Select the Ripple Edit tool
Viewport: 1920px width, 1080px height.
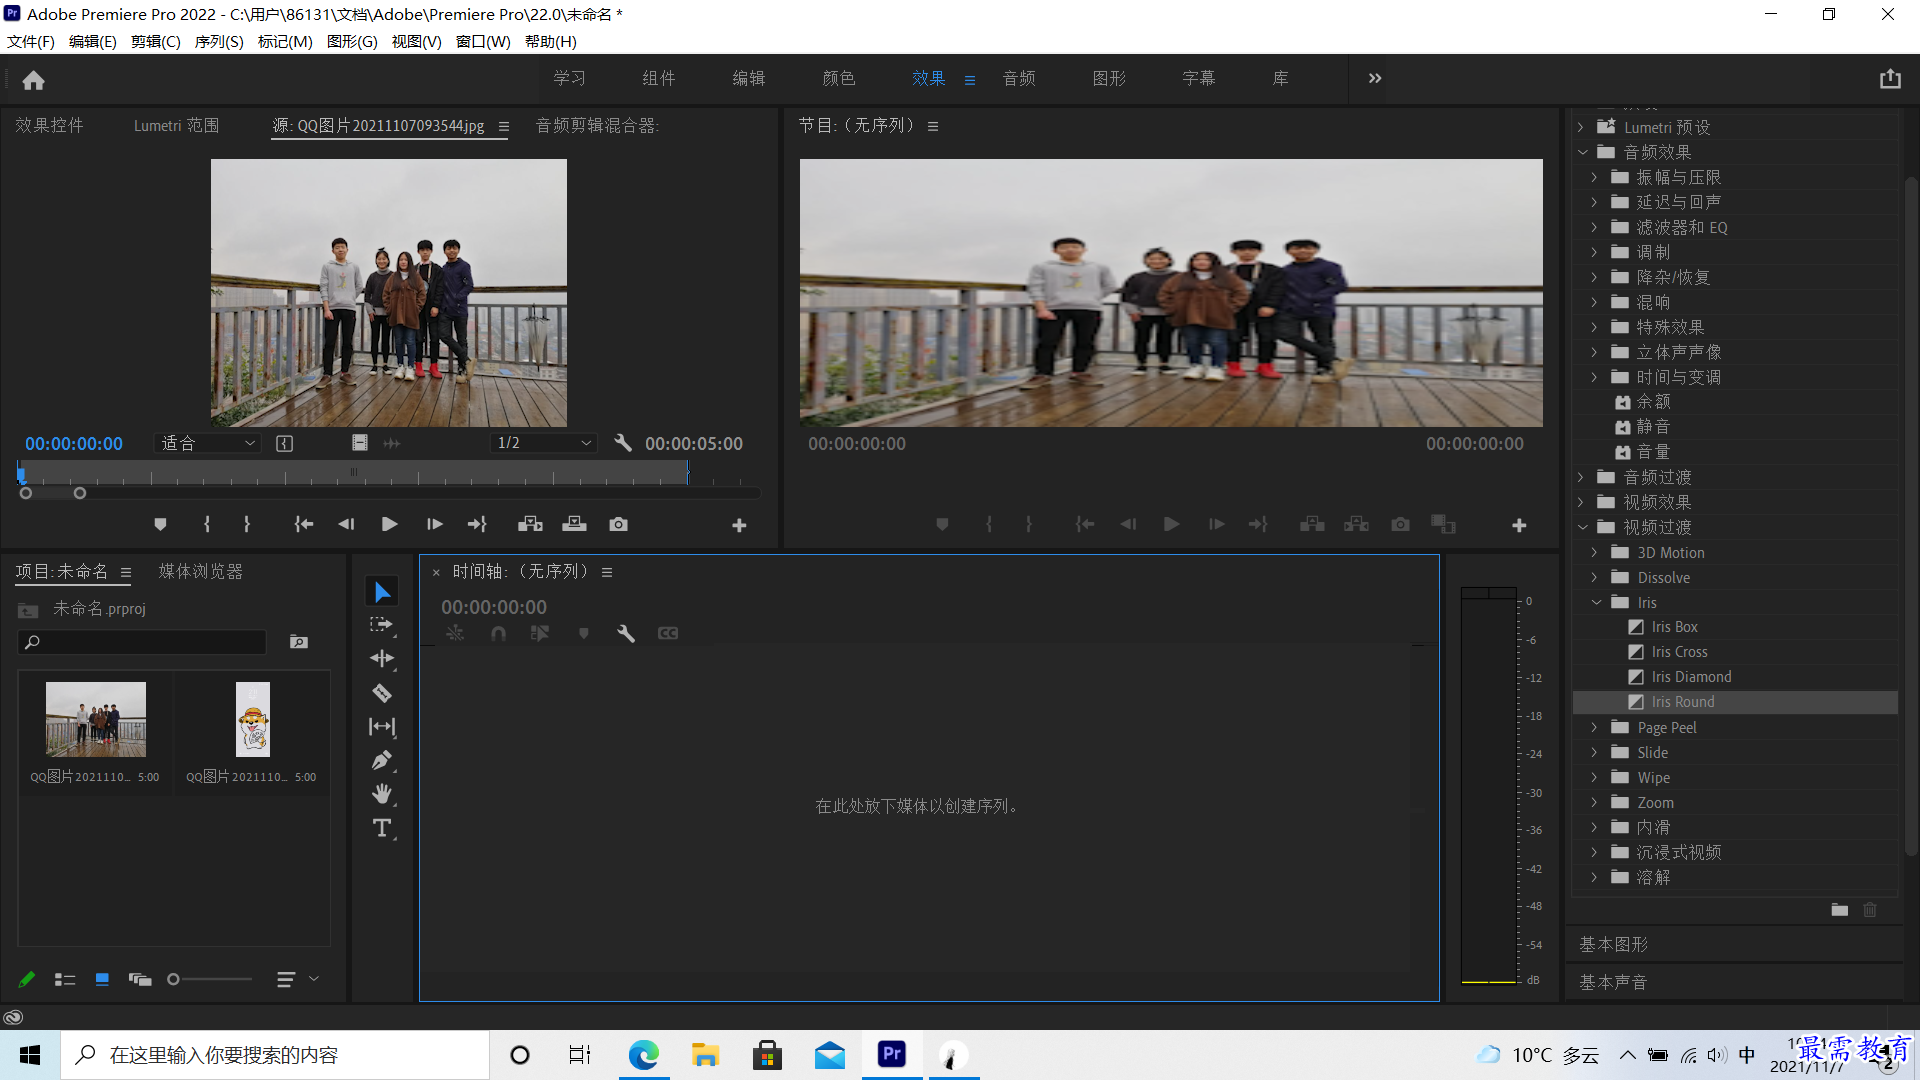point(382,658)
